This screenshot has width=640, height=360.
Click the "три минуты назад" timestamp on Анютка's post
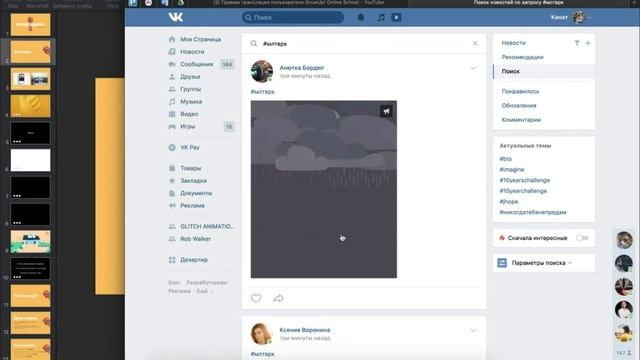coord(305,76)
